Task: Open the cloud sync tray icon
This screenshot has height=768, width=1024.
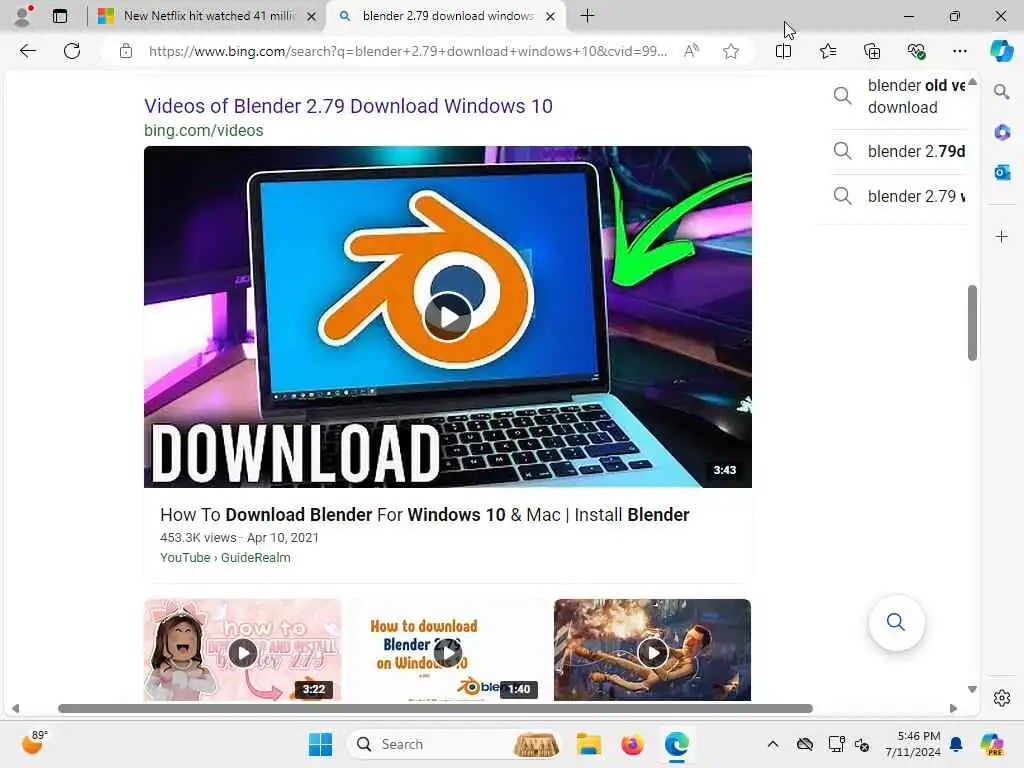Action: (x=805, y=744)
